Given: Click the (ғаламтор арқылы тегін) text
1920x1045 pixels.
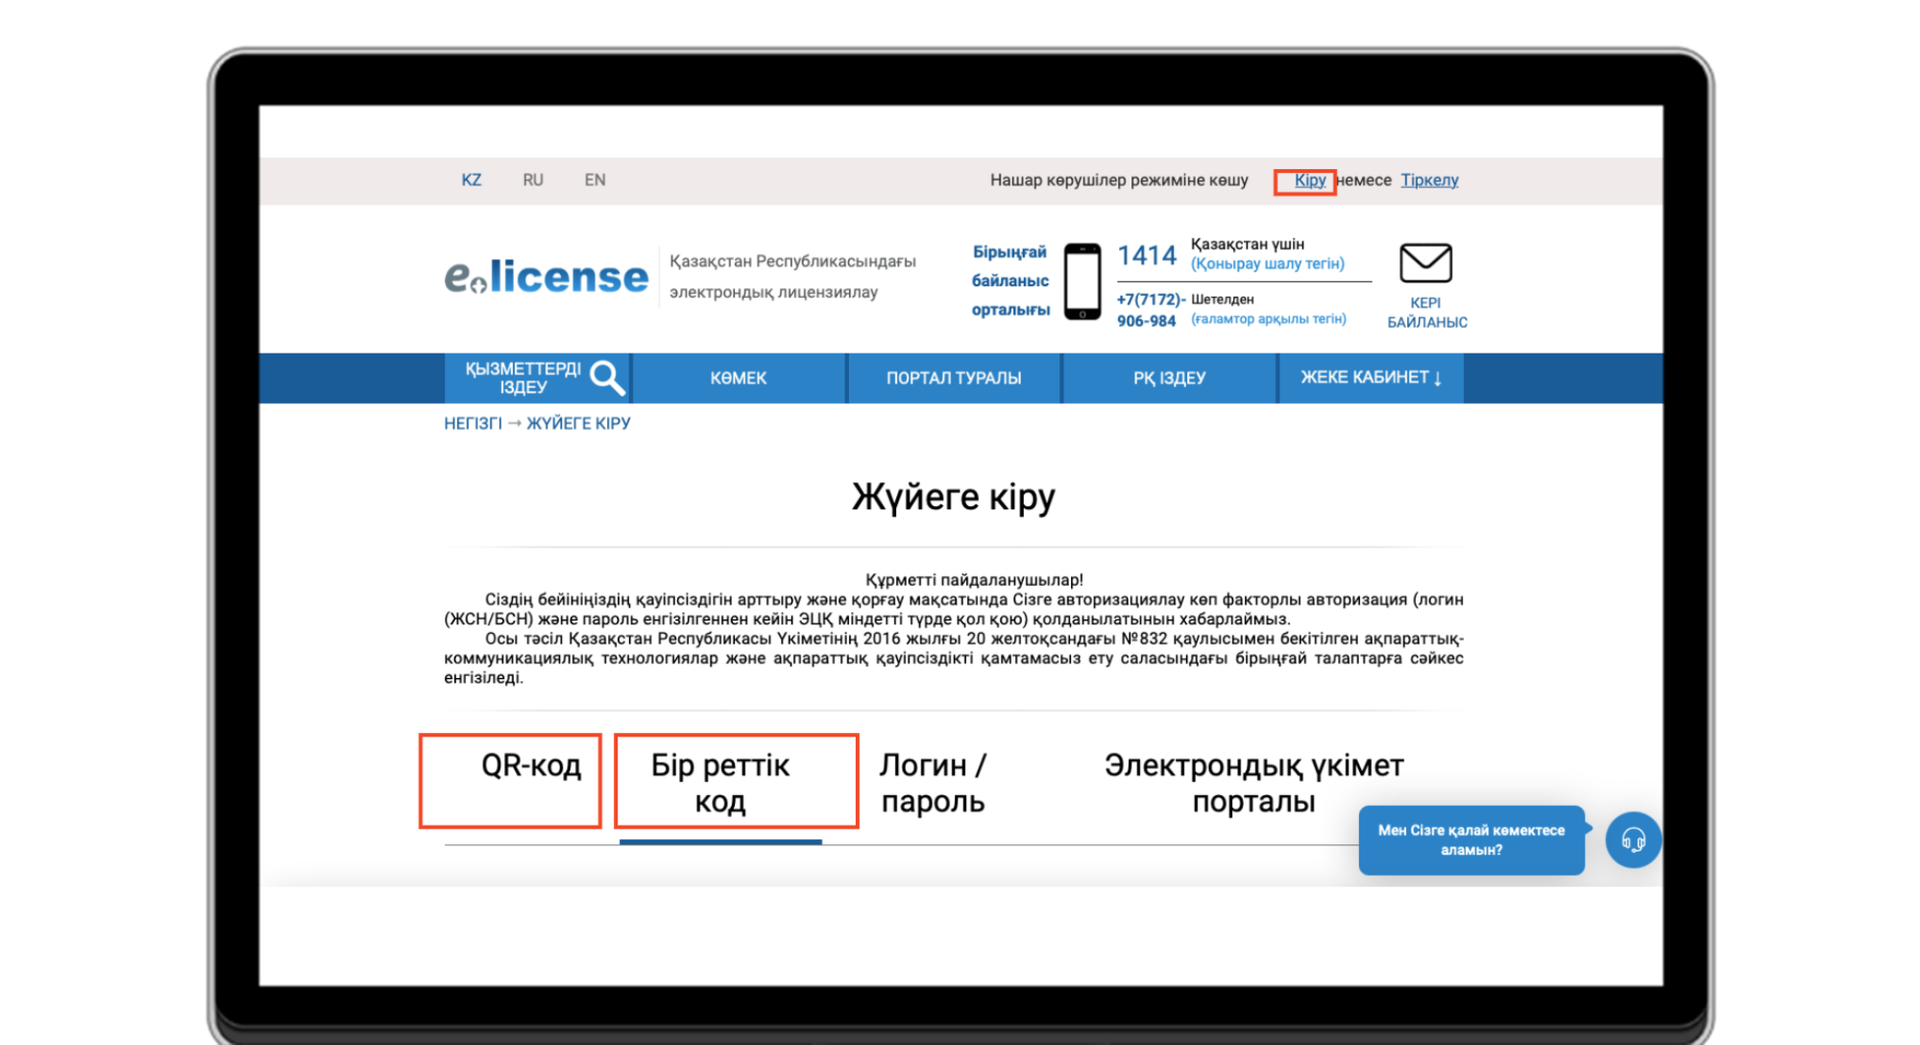Looking at the screenshot, I should tap(1268, 319).
